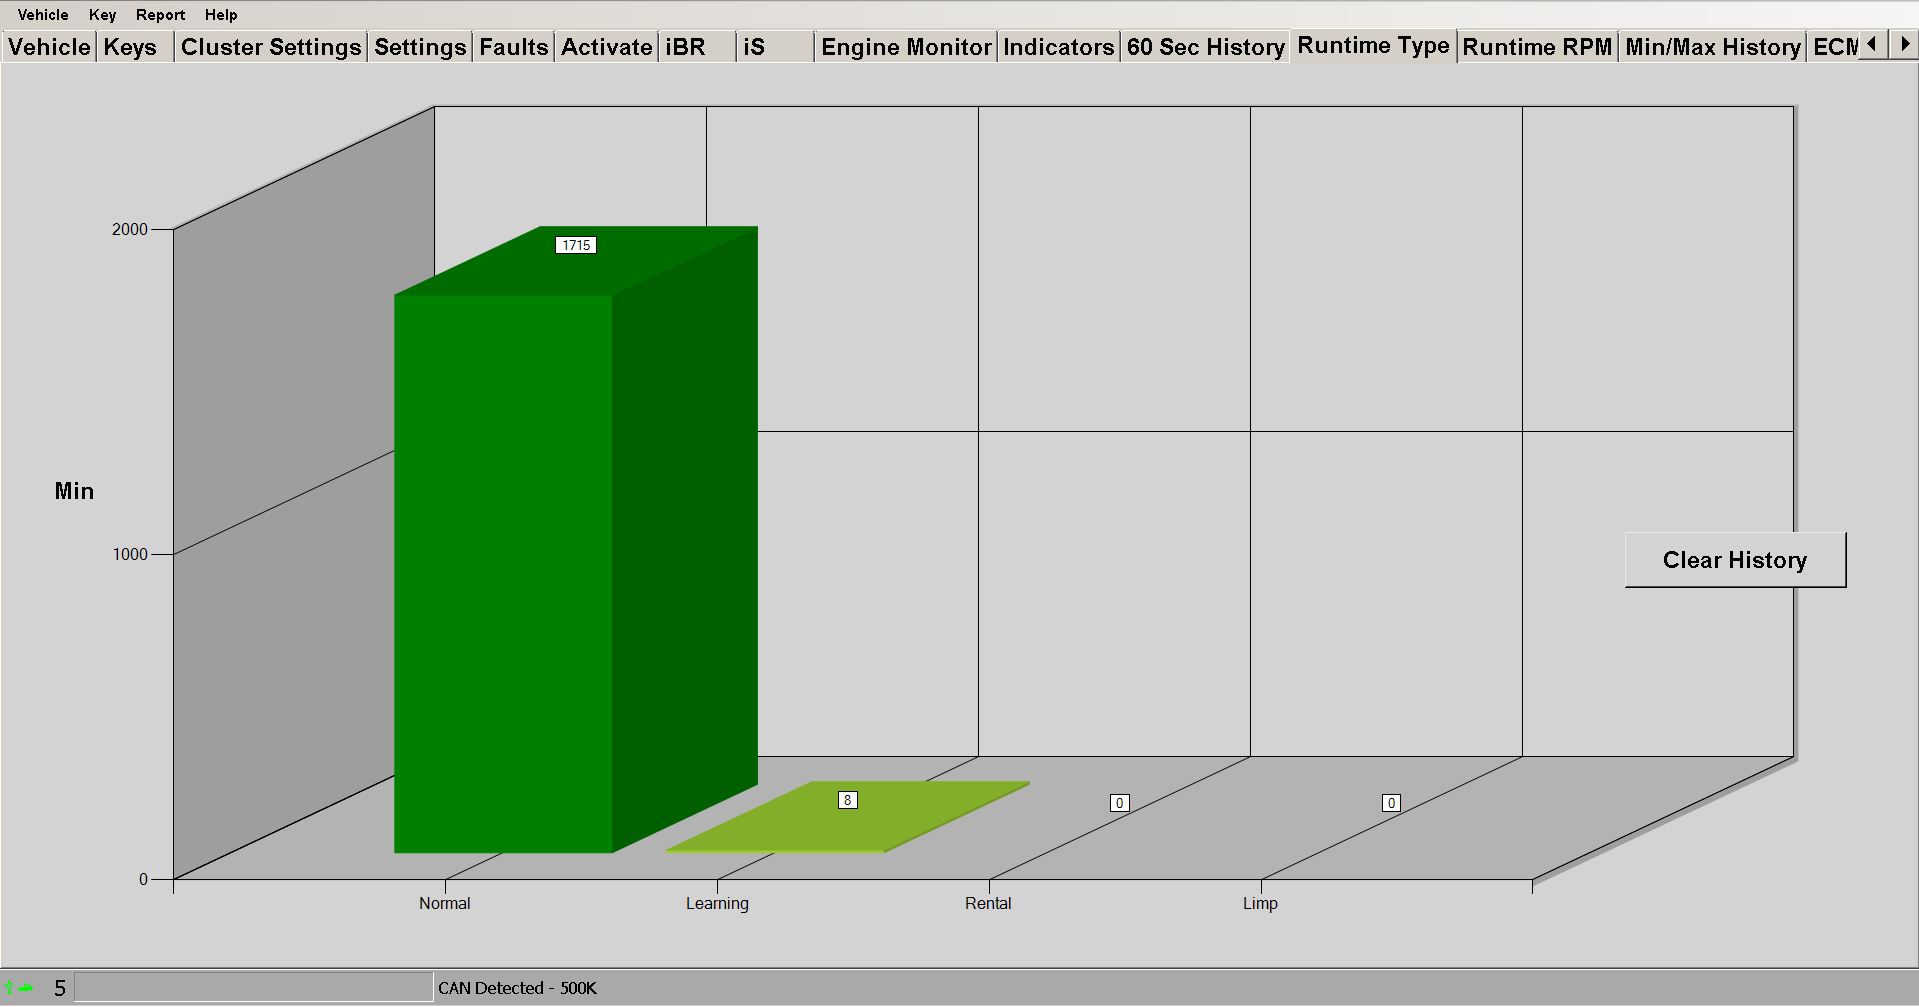
Task: Click the number 5 in the status bar
Action: [x=60, y=988]
